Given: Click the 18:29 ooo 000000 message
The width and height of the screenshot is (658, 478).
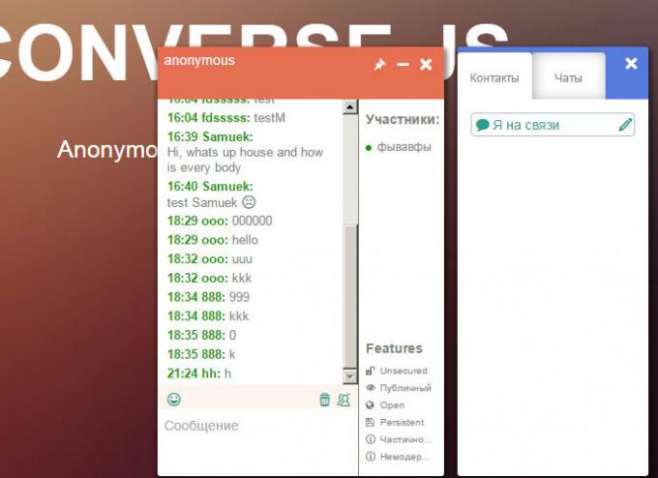Looking at the screenshot, I should 220,221.
